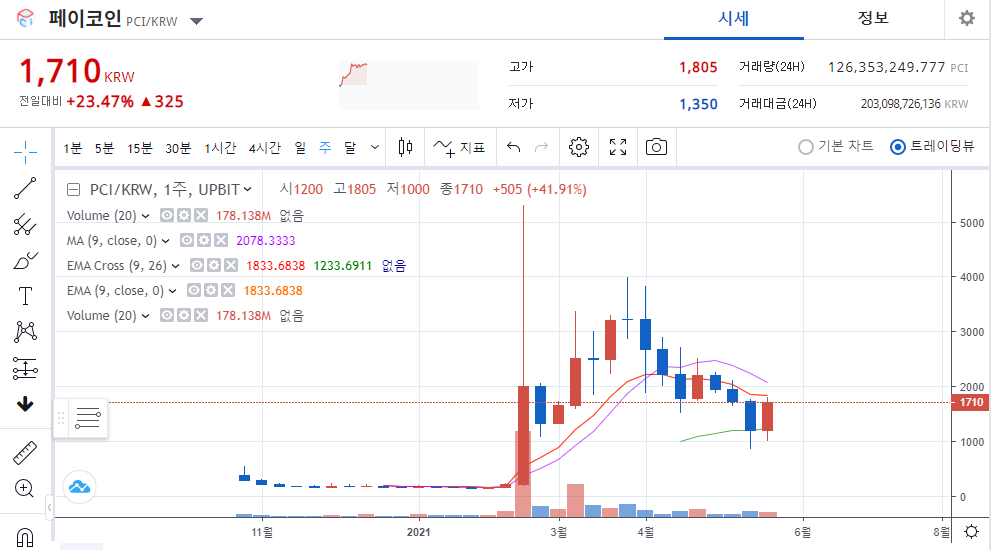Select the ruler measure tool
The image size is (991, 550).
point(25,453)
